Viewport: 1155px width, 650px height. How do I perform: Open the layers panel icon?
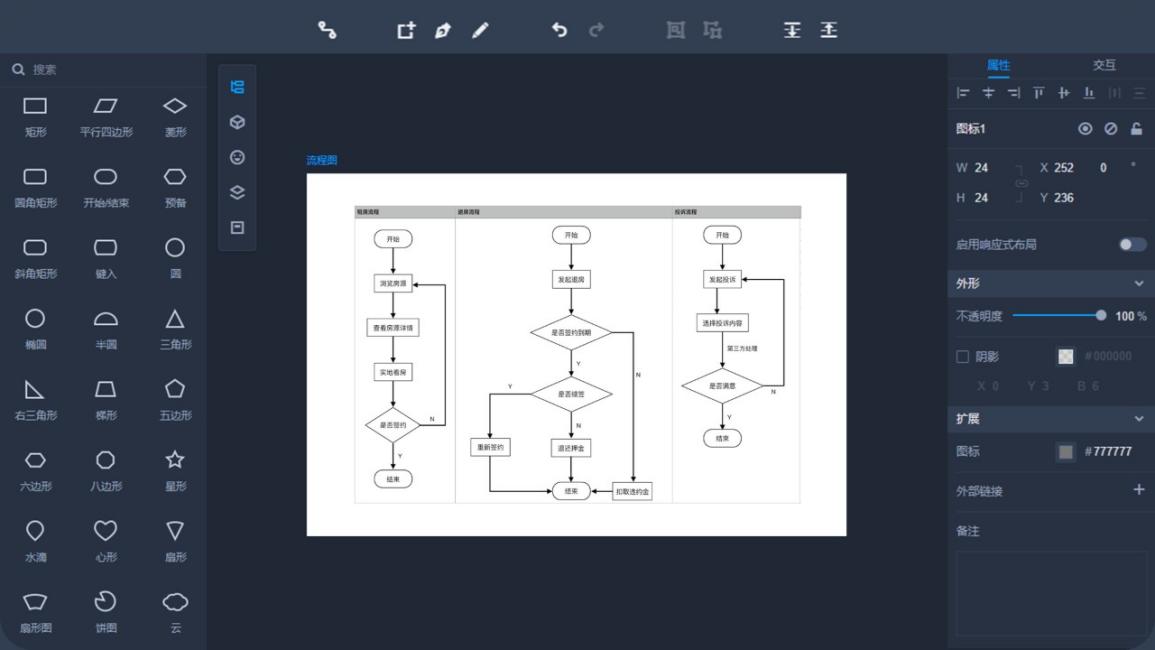coord(237,192)
